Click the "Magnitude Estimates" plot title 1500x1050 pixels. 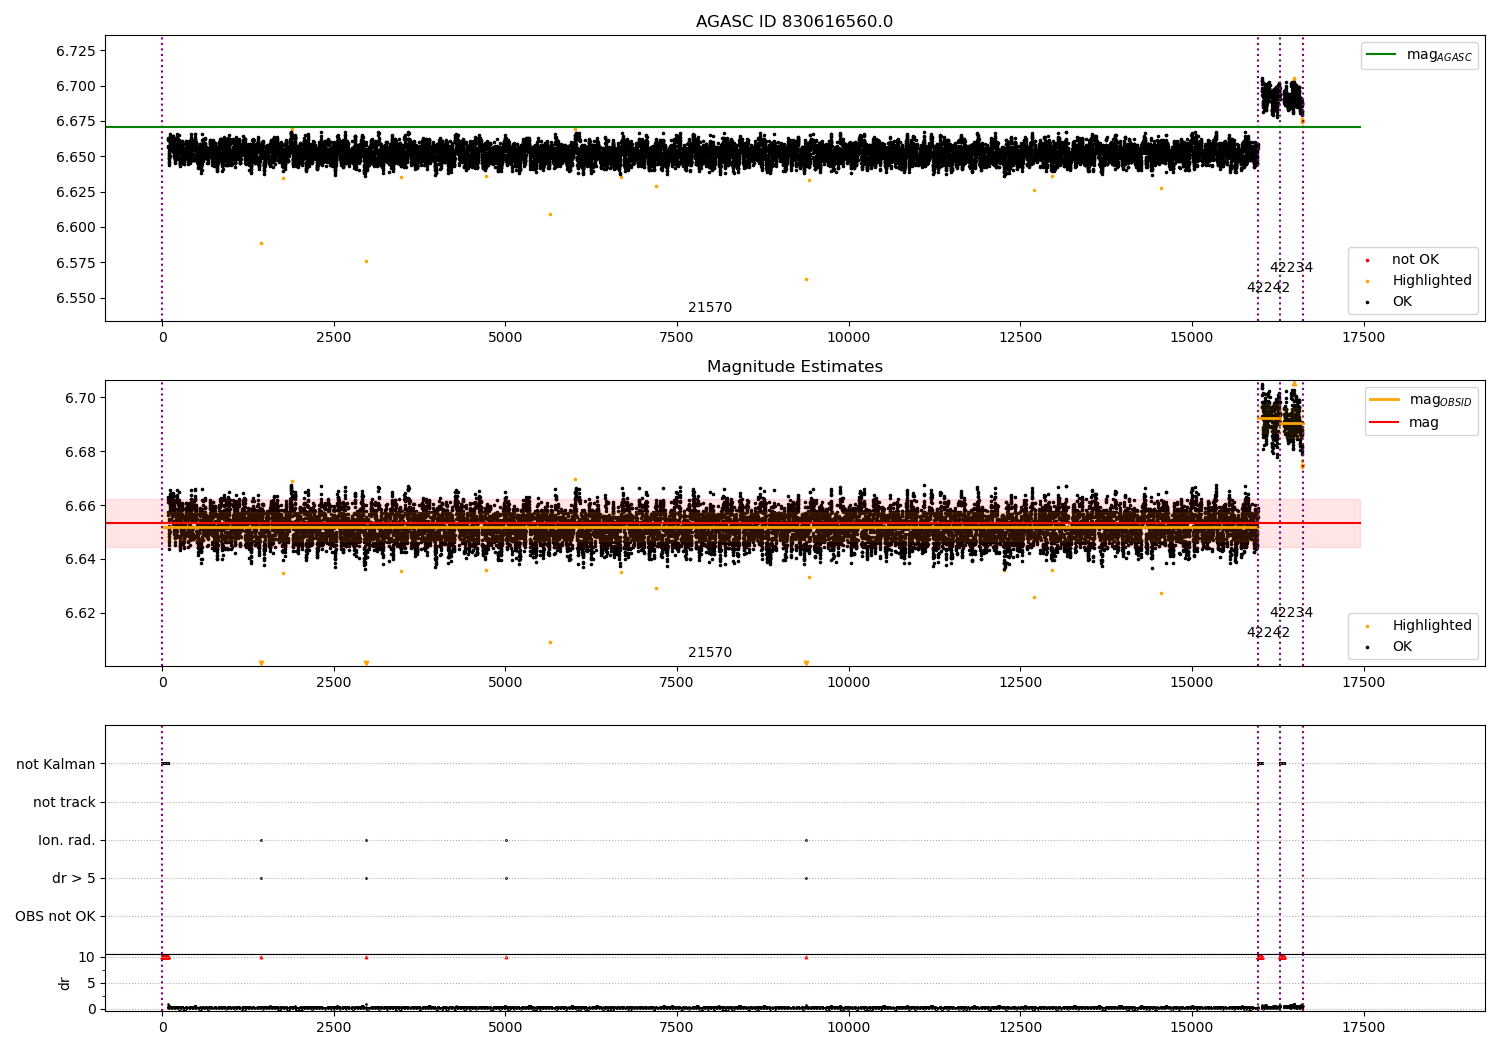click(794, 367)
